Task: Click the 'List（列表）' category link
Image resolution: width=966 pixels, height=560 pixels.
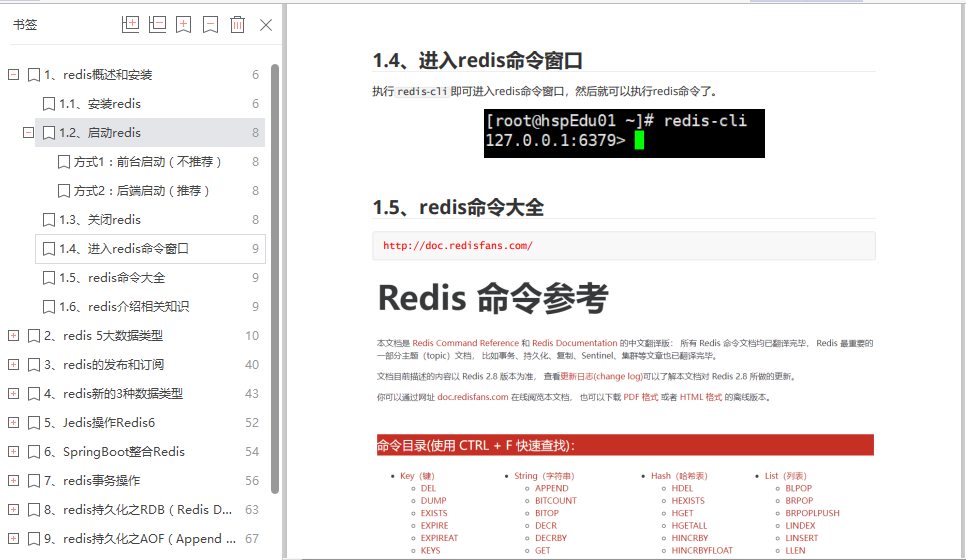Action: 785,476
